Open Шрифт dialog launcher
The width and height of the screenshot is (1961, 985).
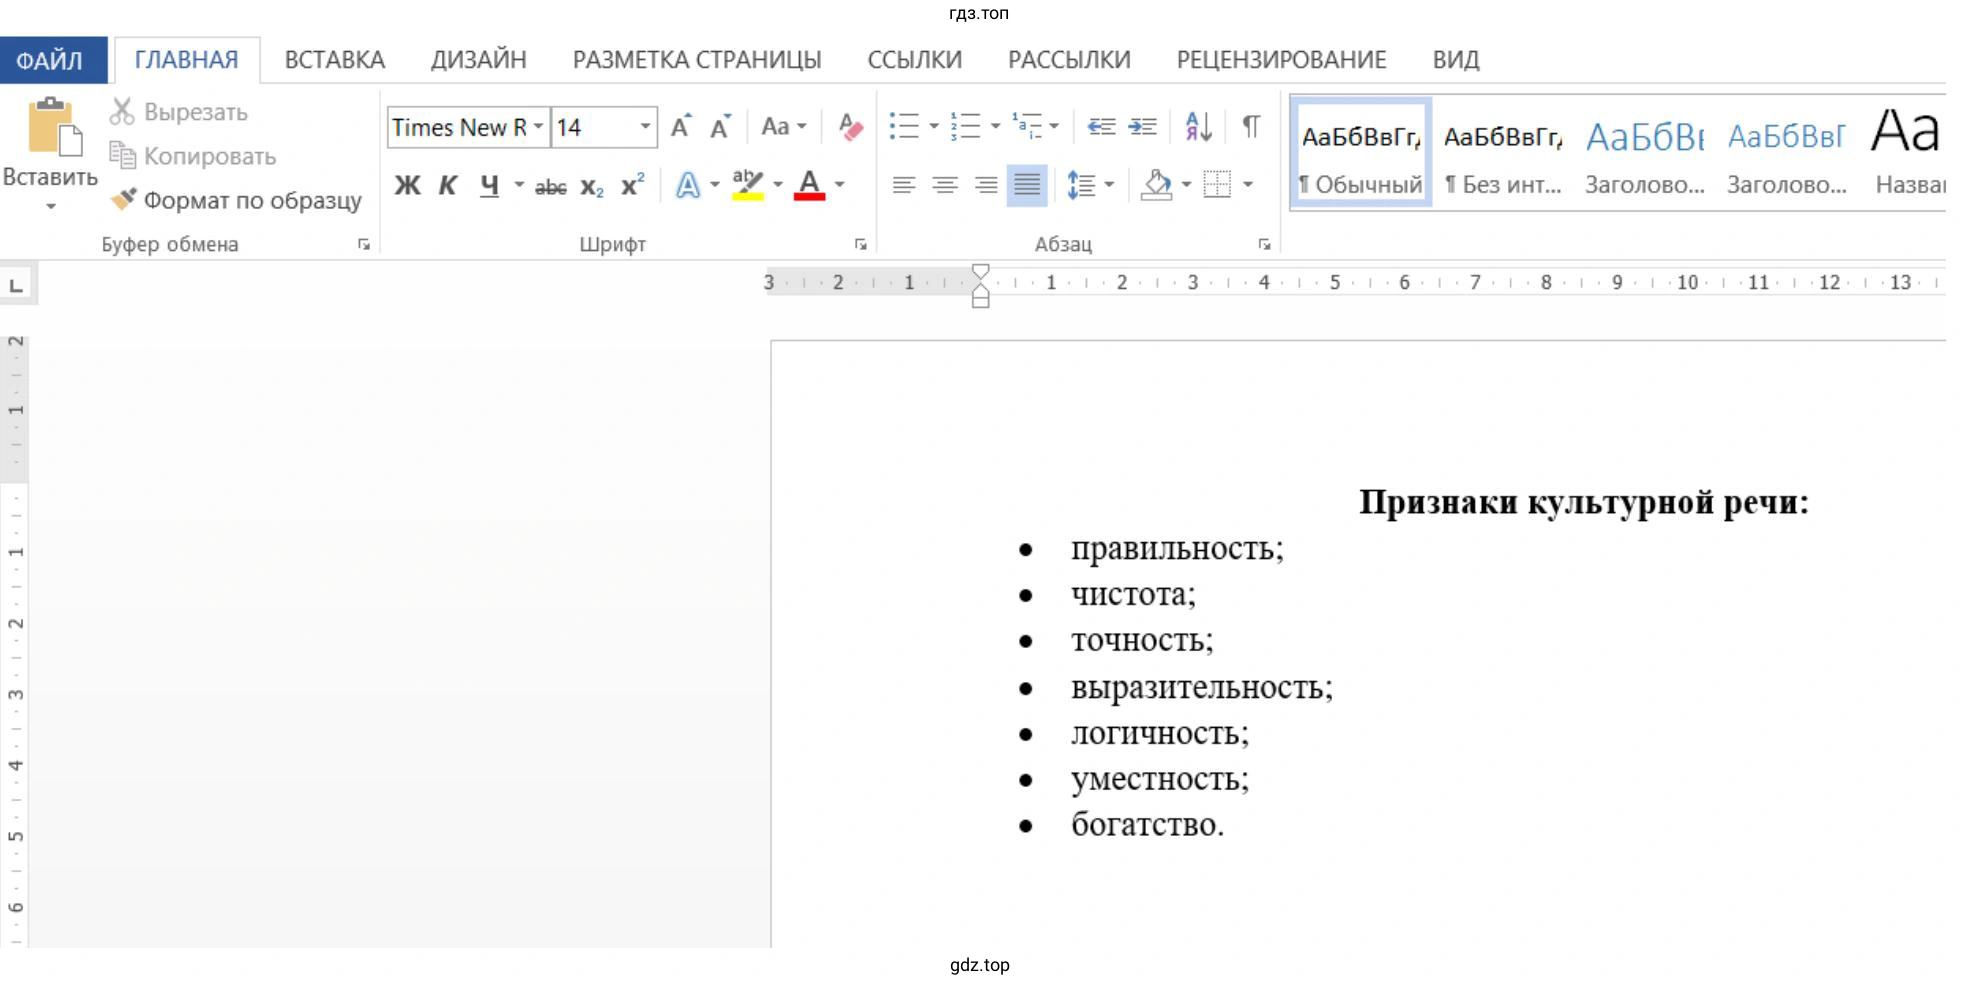[x=860, y=244]
